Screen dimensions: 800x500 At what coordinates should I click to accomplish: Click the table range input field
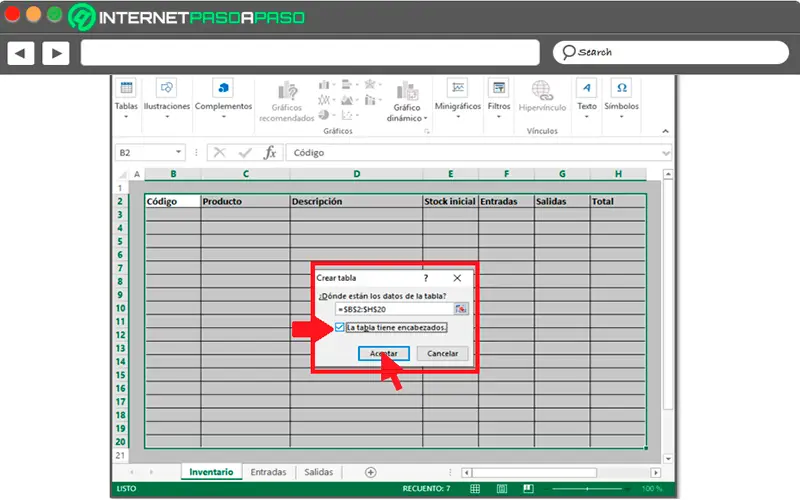pyautogui.click(x=395, y=309)
